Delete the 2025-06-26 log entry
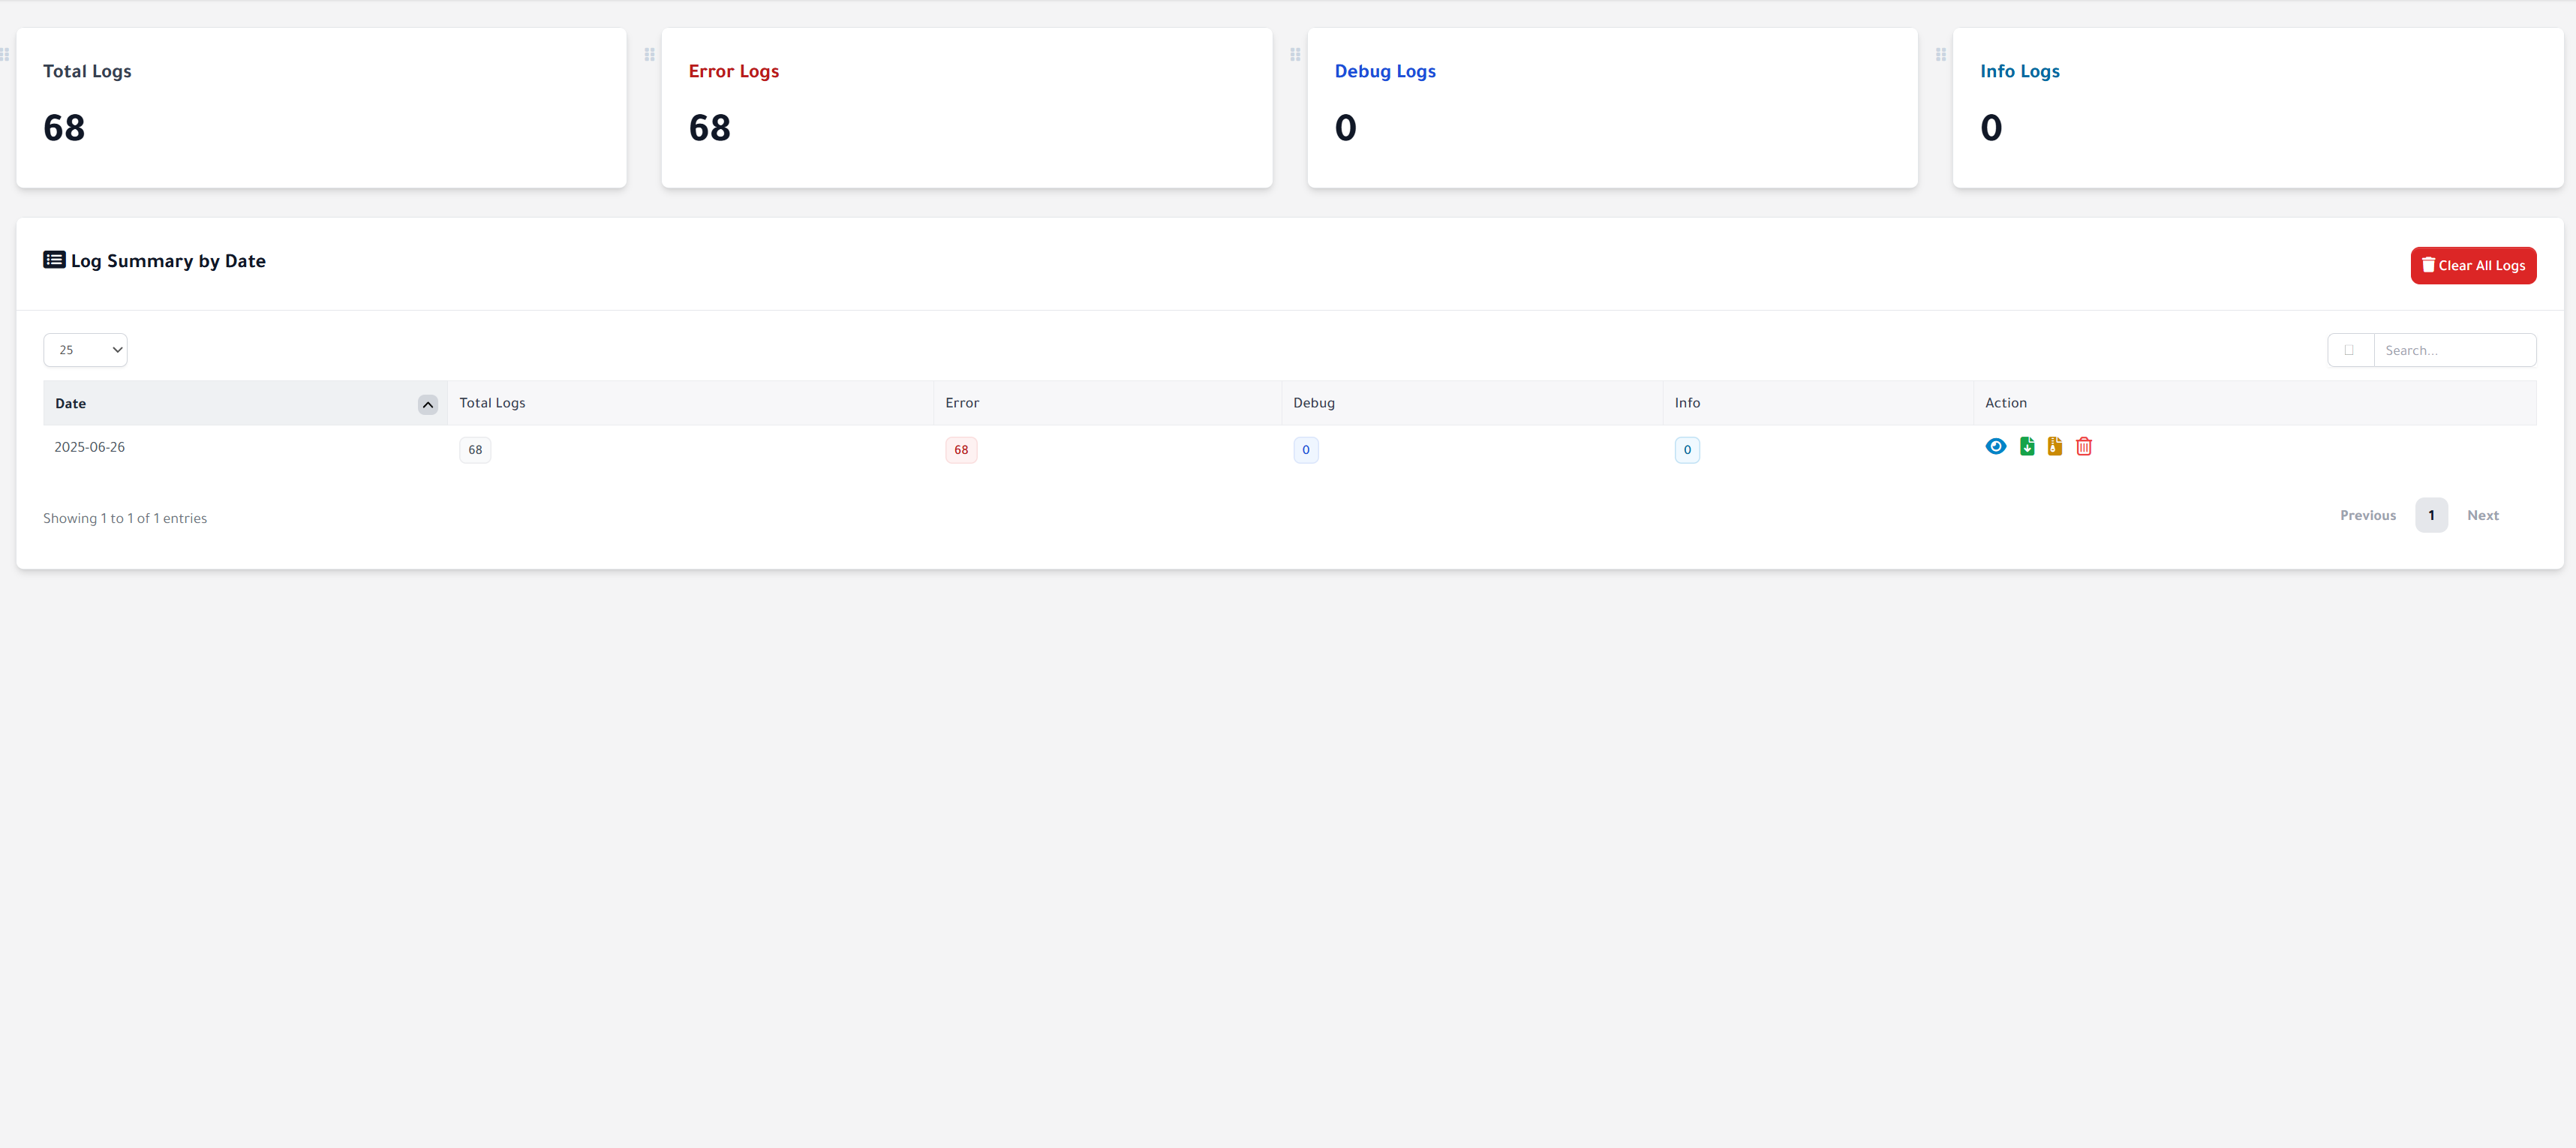This screenshot has width=2576, height=1148. point(2084,447)
